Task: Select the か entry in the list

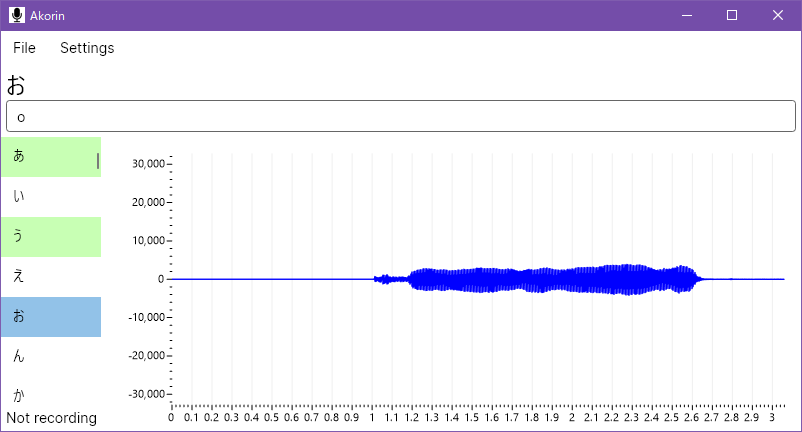Action: 51,394
